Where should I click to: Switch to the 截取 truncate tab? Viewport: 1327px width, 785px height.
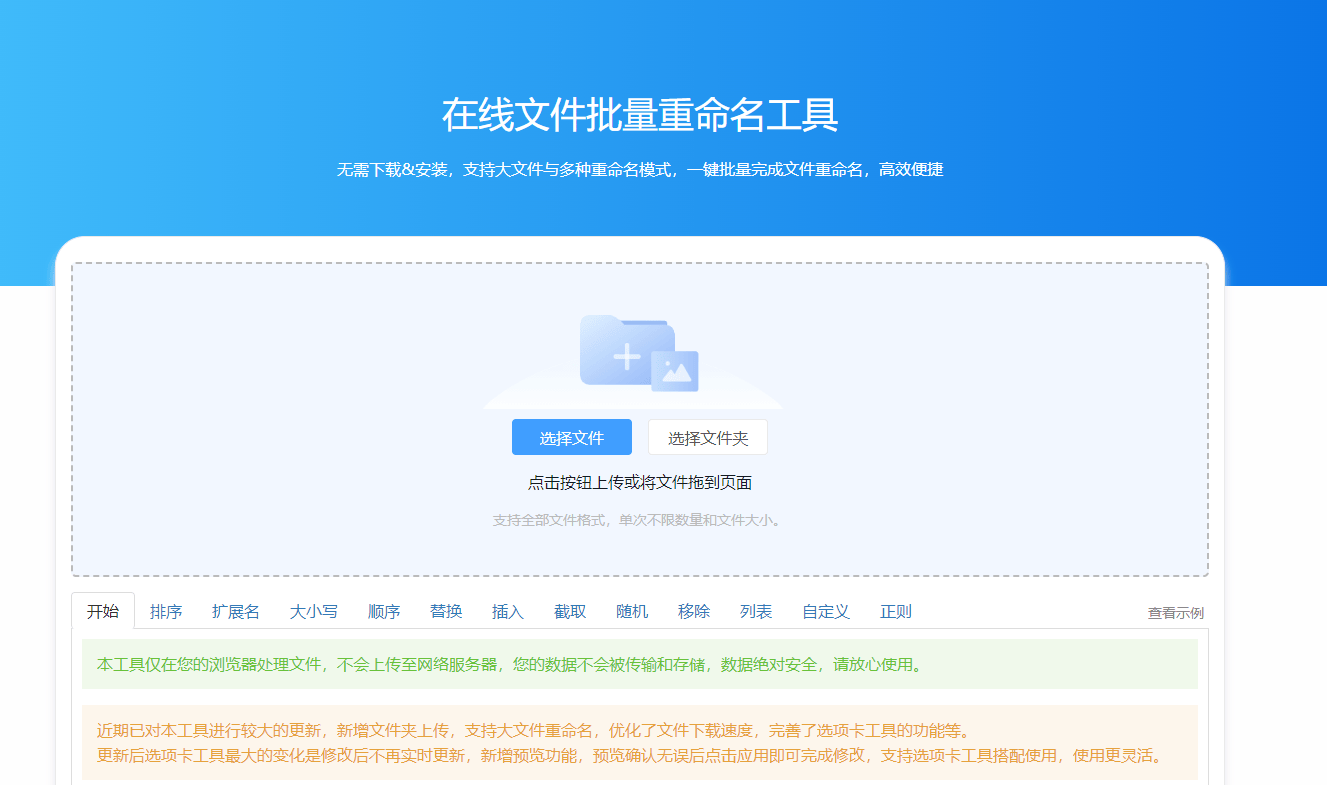569,611
